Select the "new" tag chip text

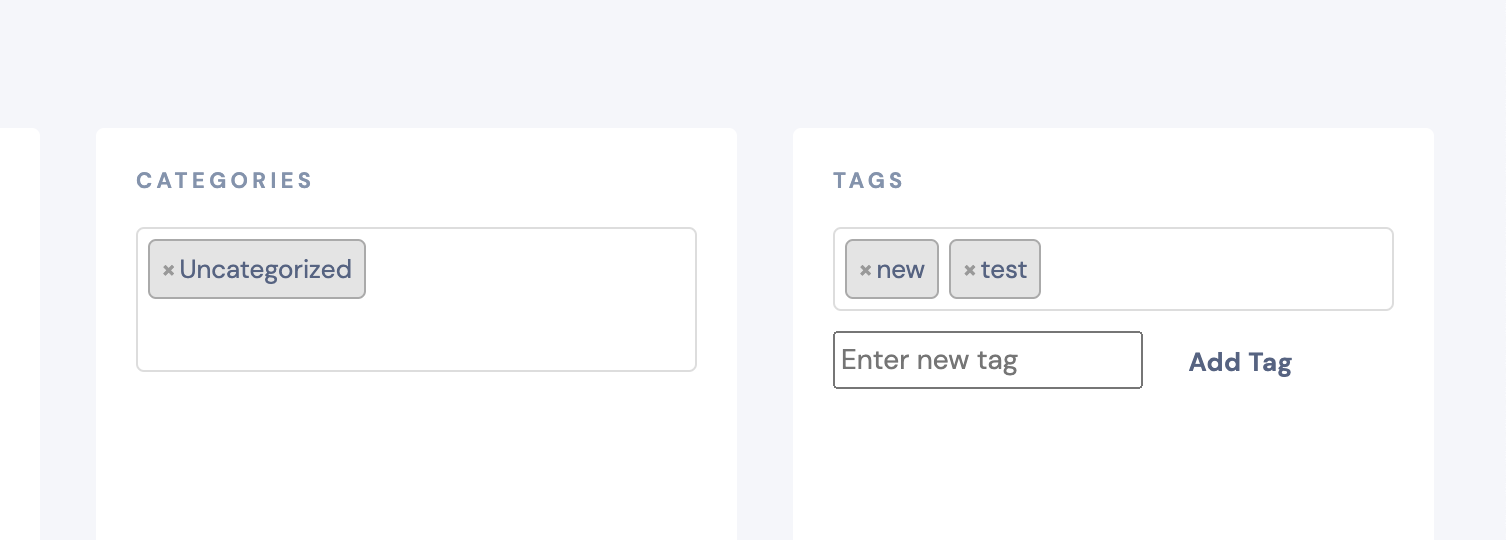click(900, 269)
